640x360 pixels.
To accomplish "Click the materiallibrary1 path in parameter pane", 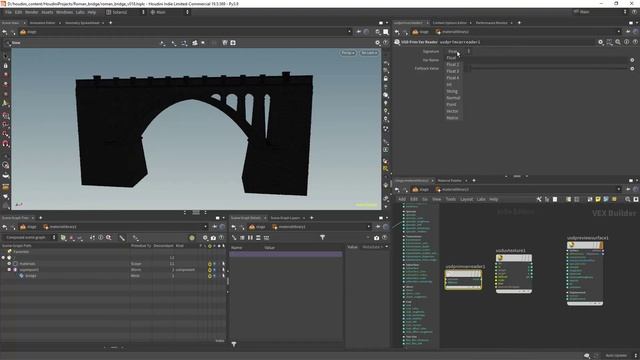I will [452, 32].
